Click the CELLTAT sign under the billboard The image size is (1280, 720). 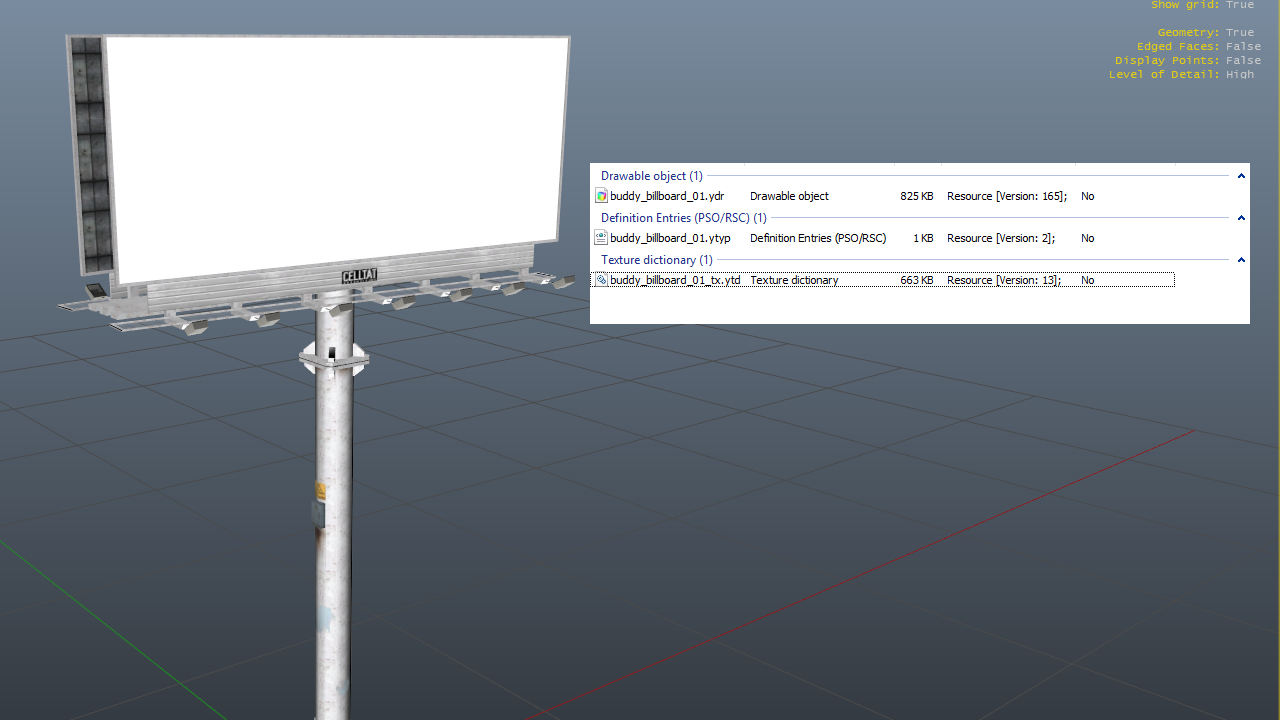pos(359,276)
